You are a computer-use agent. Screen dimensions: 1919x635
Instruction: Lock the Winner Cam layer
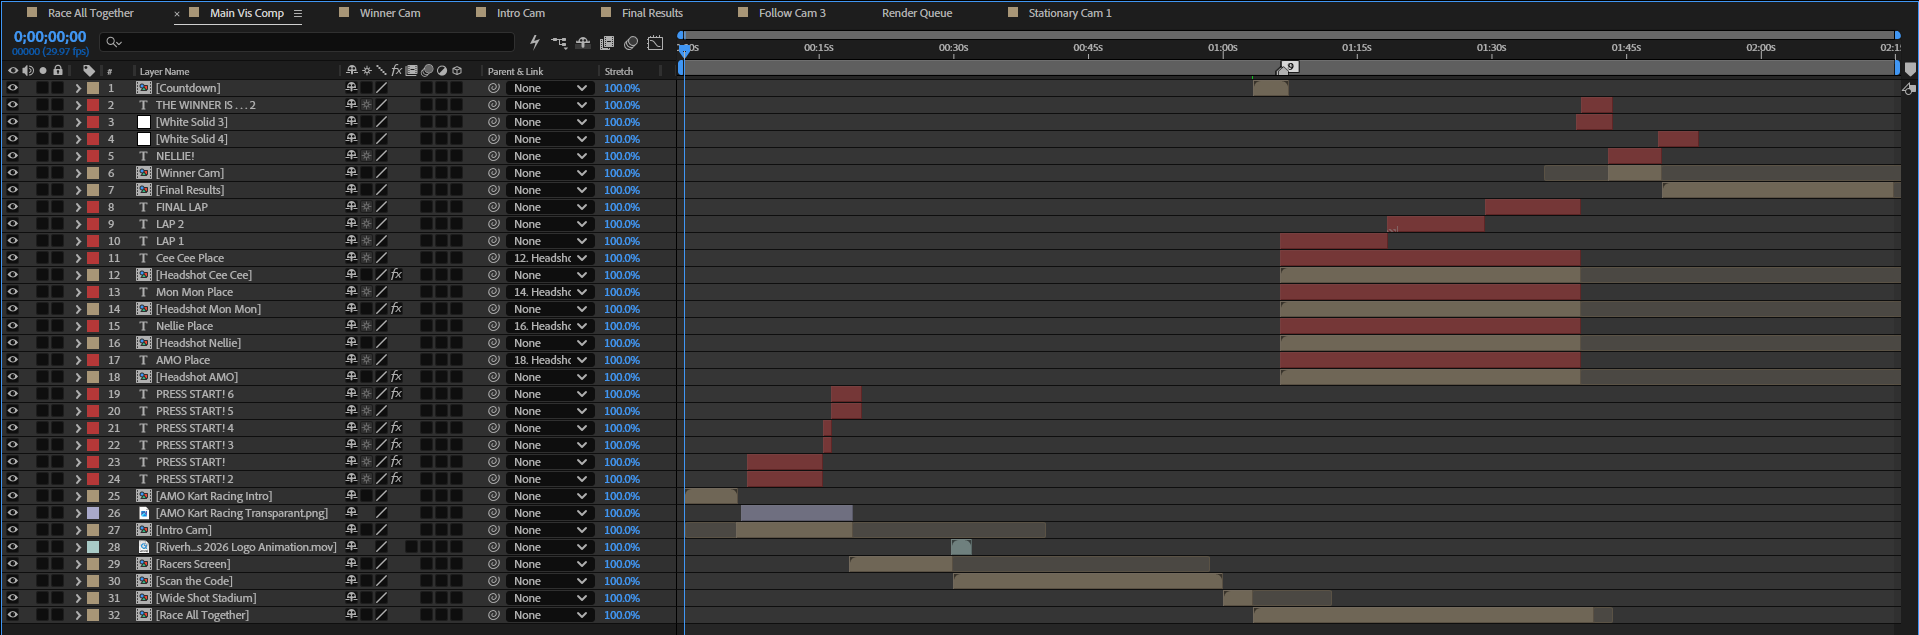(x=58, y=173)
